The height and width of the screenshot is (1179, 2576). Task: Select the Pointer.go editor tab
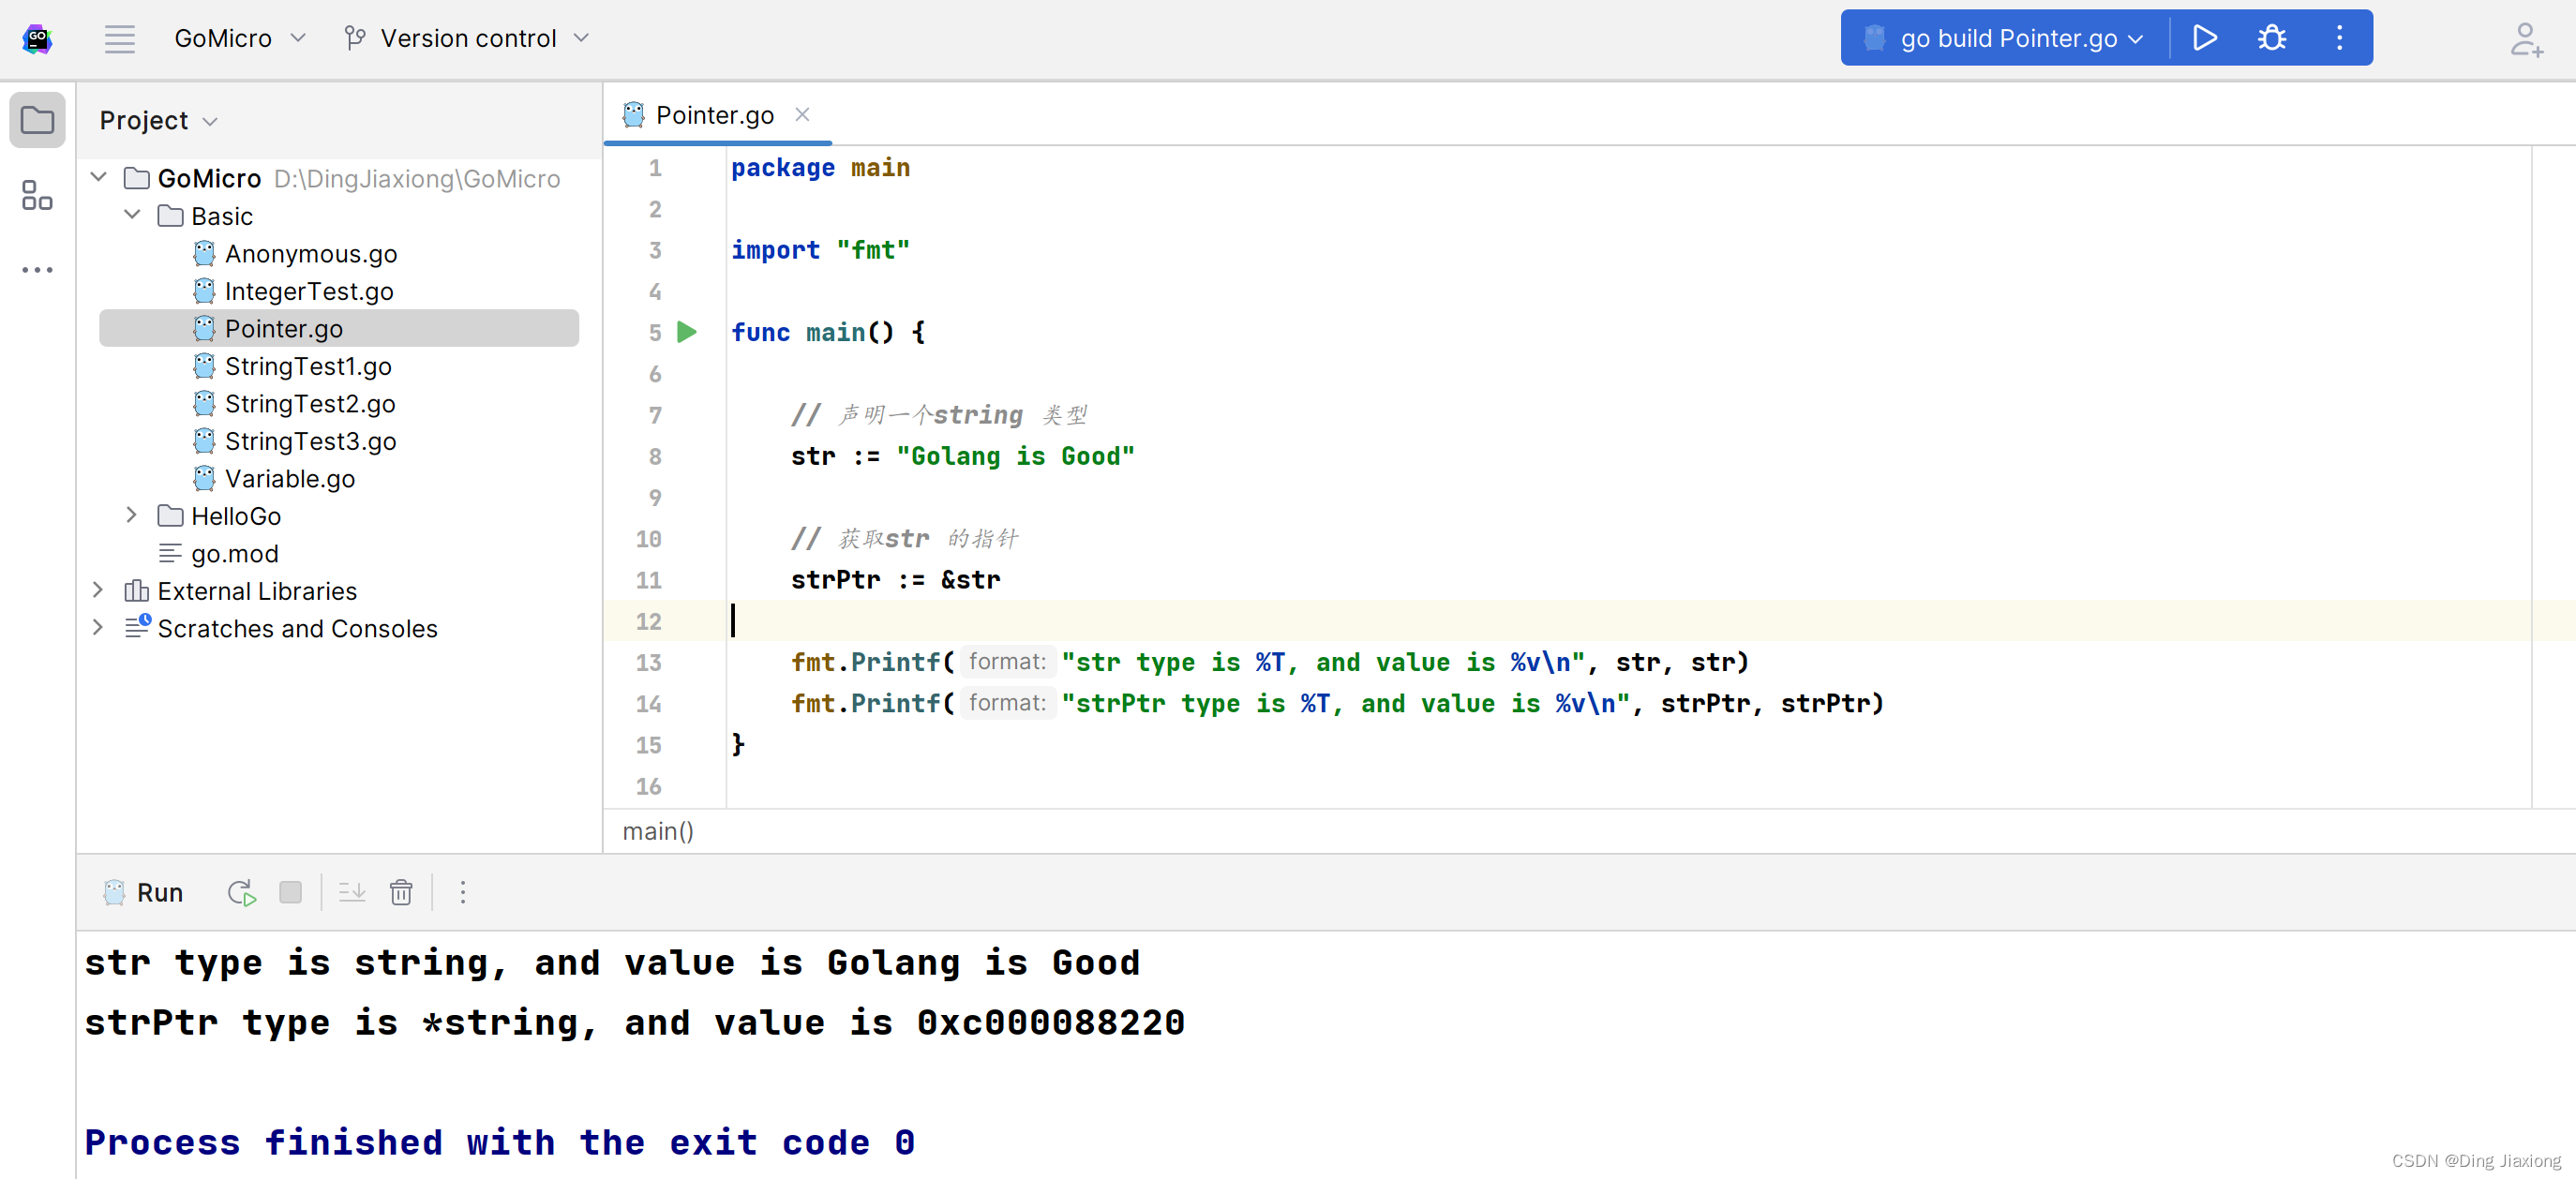[x=714, y=115]
